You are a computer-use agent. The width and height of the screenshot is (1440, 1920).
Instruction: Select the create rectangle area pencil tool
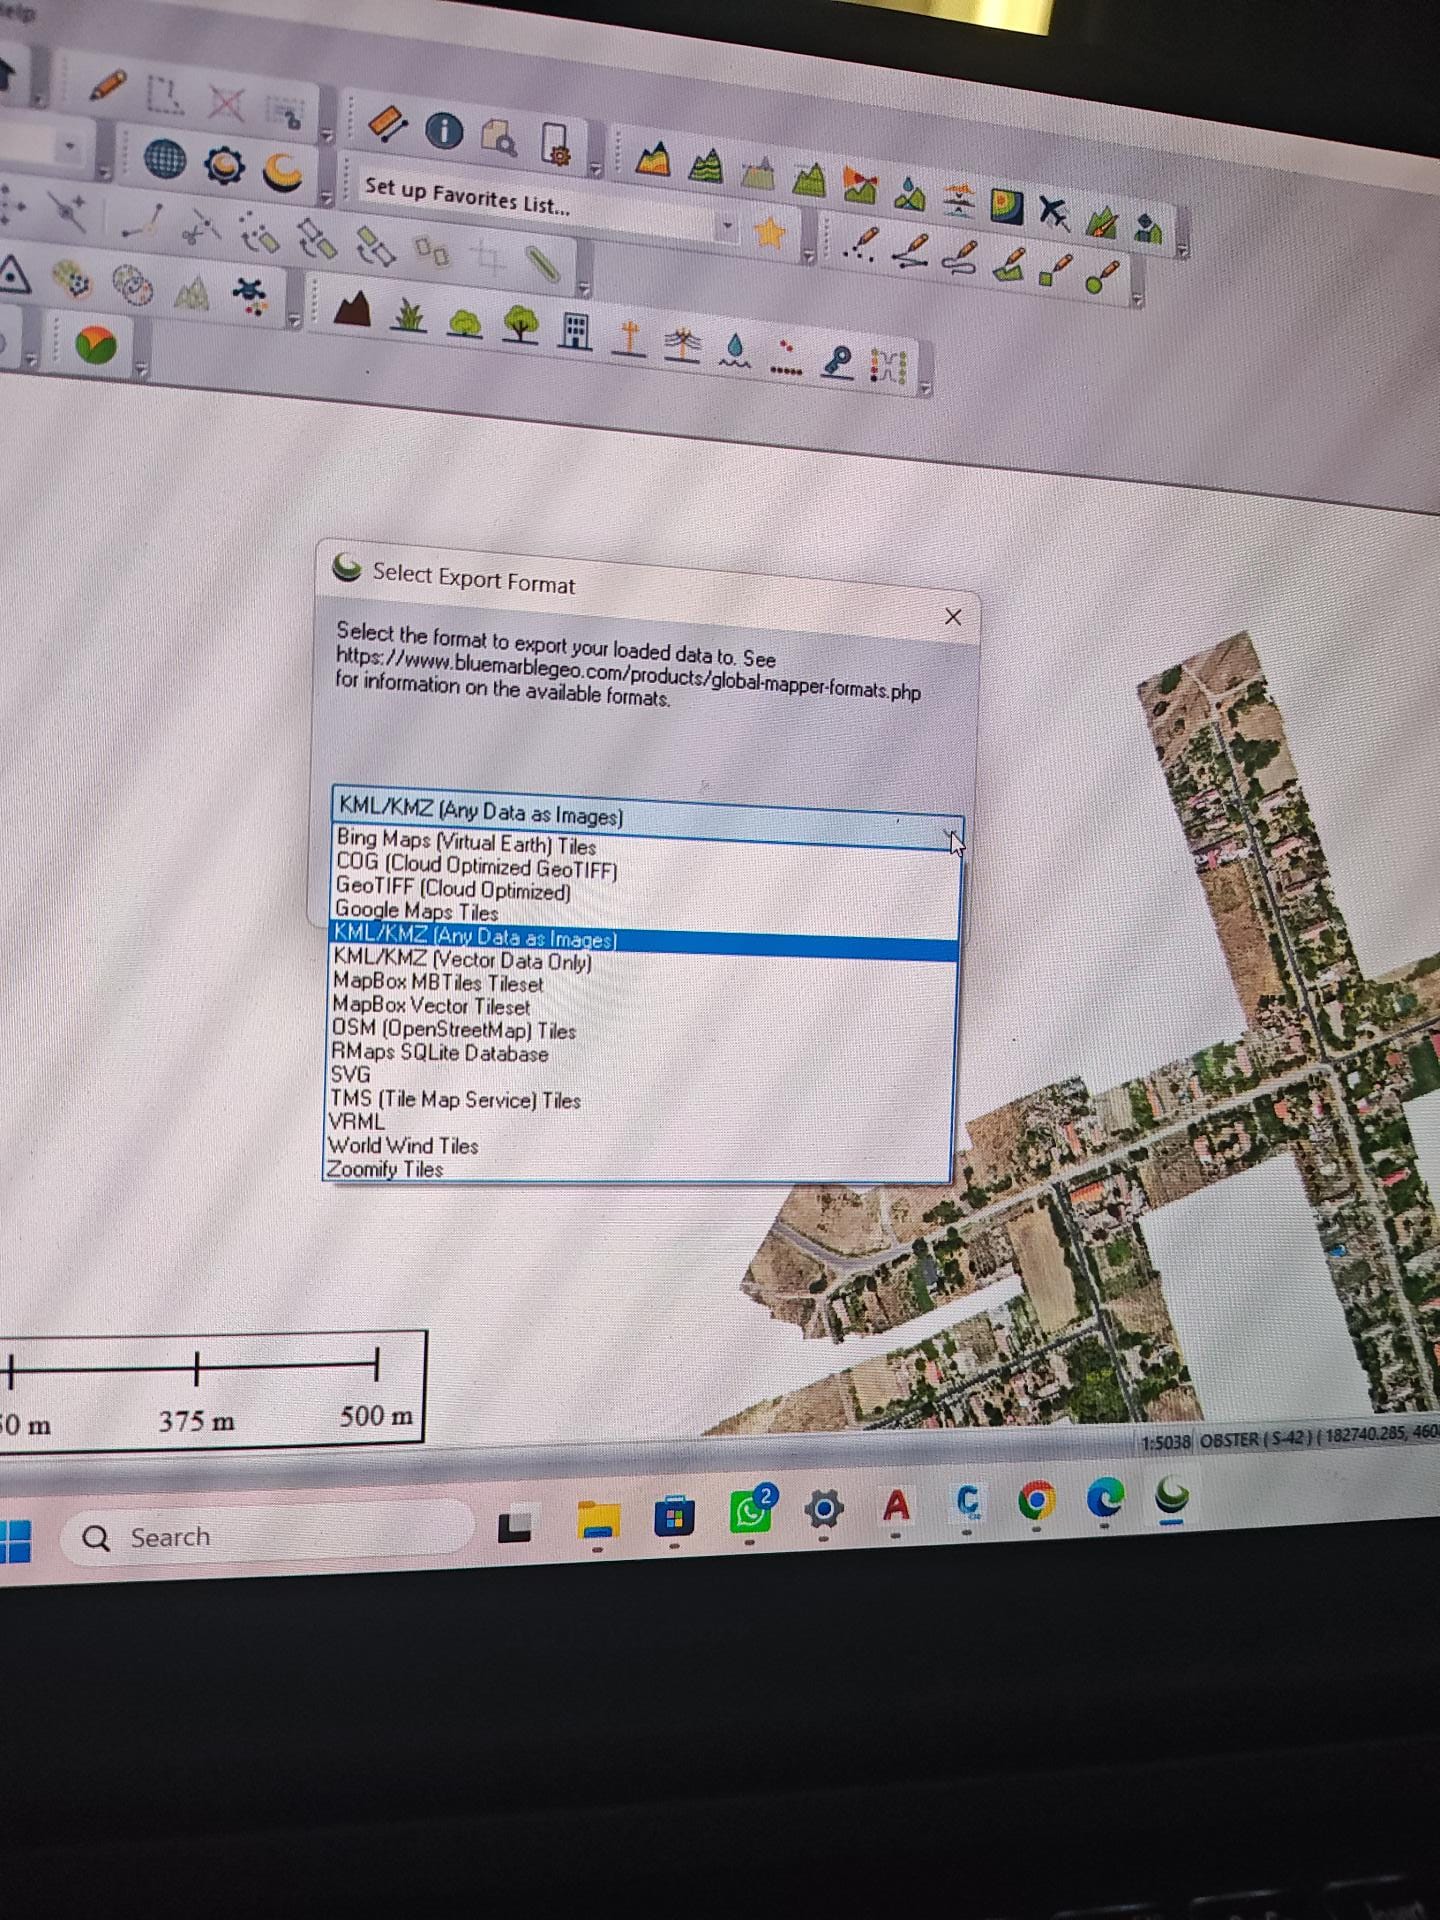[x=1056, y=268]
